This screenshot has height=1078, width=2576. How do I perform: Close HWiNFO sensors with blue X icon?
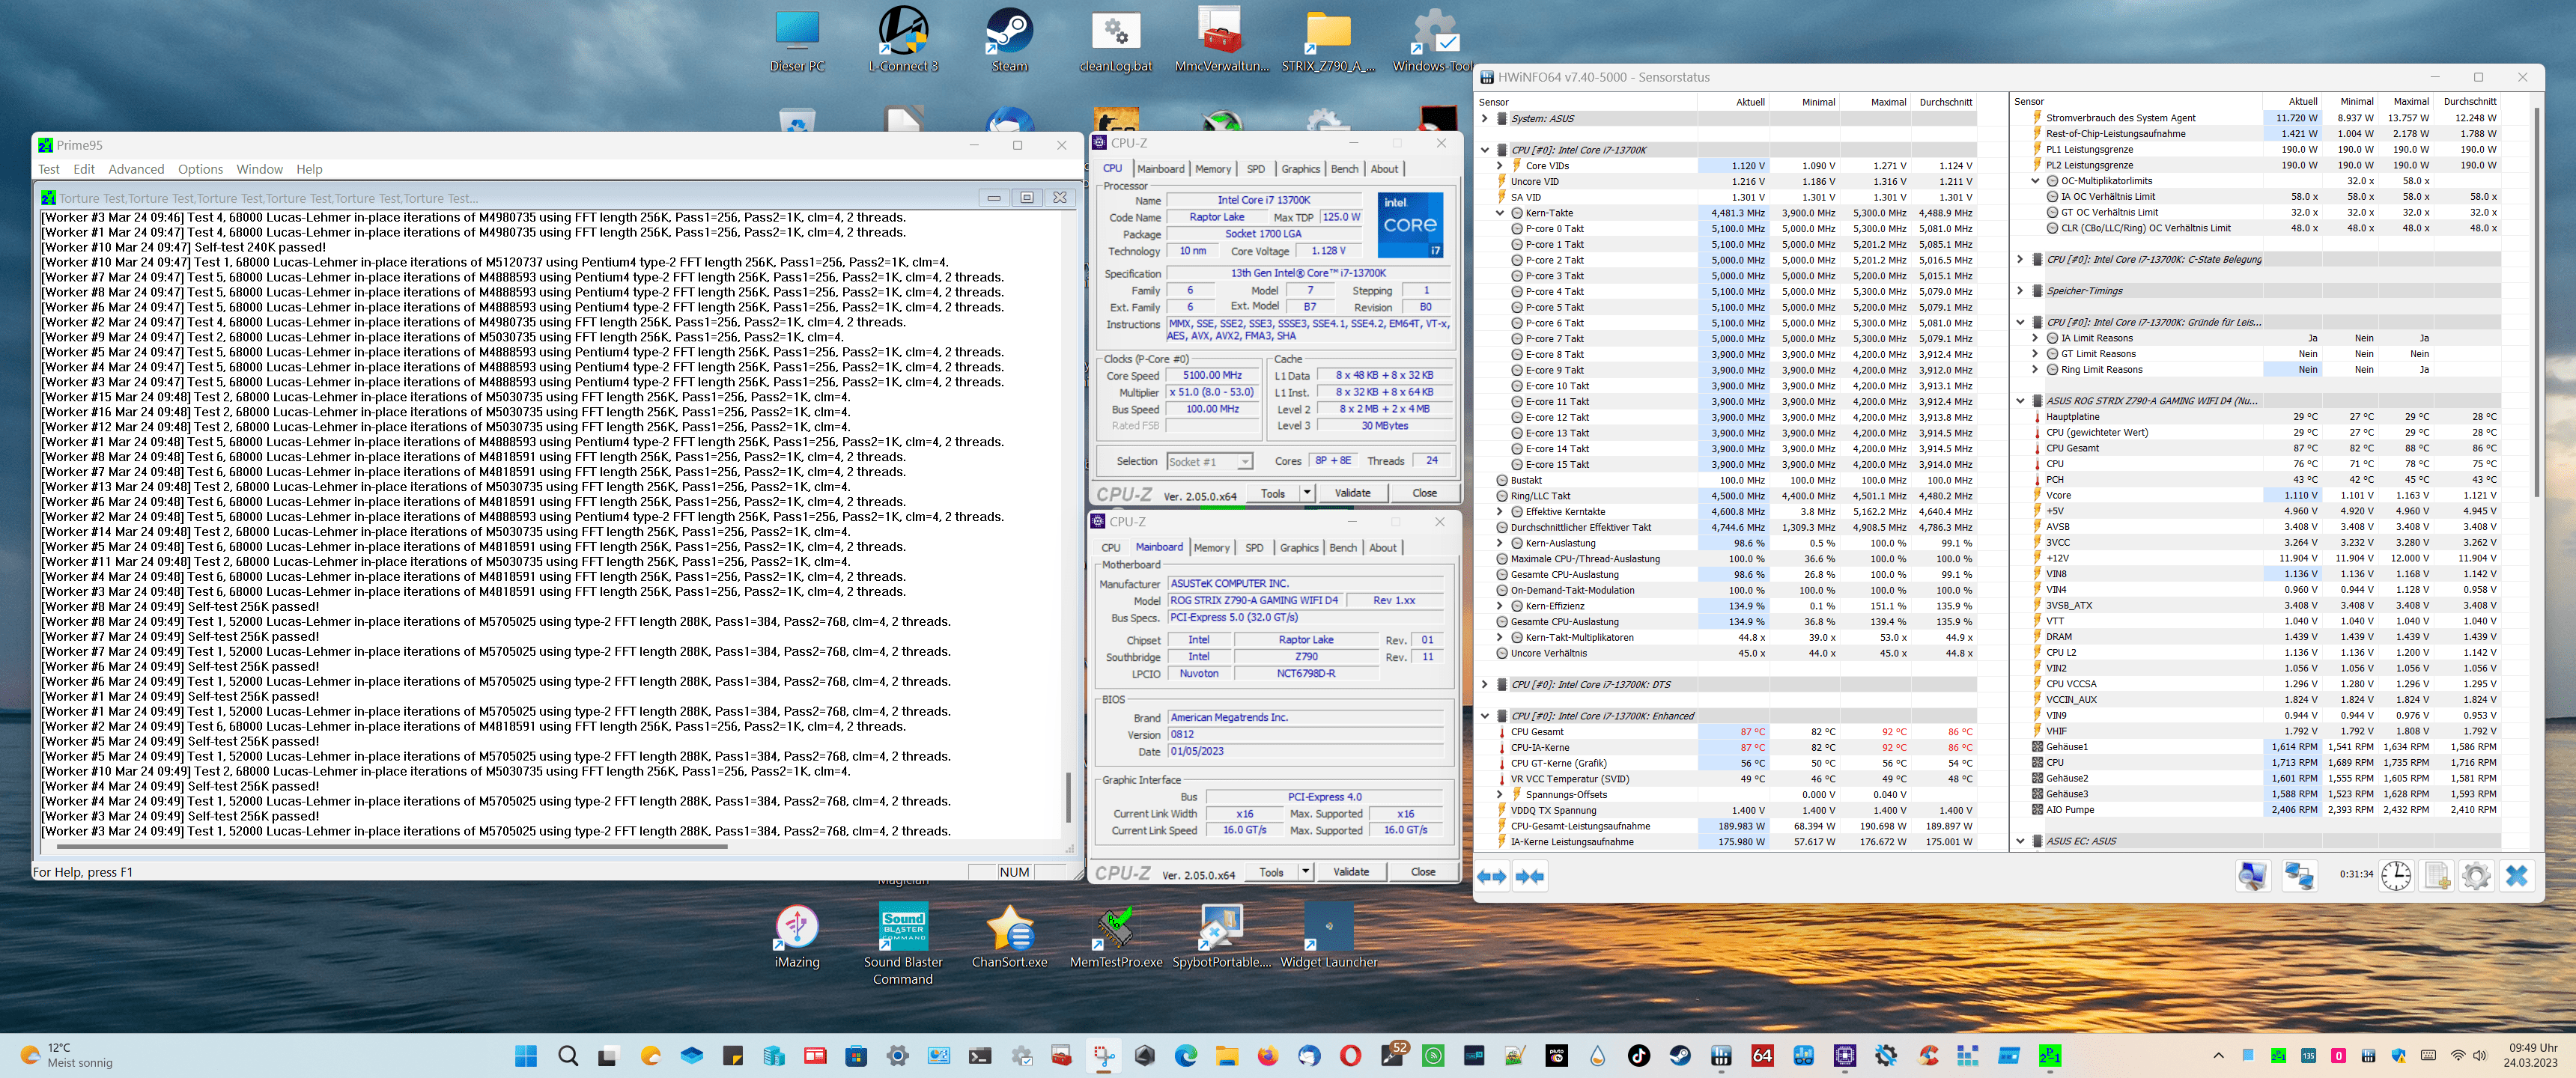[x=2517, y=876]
